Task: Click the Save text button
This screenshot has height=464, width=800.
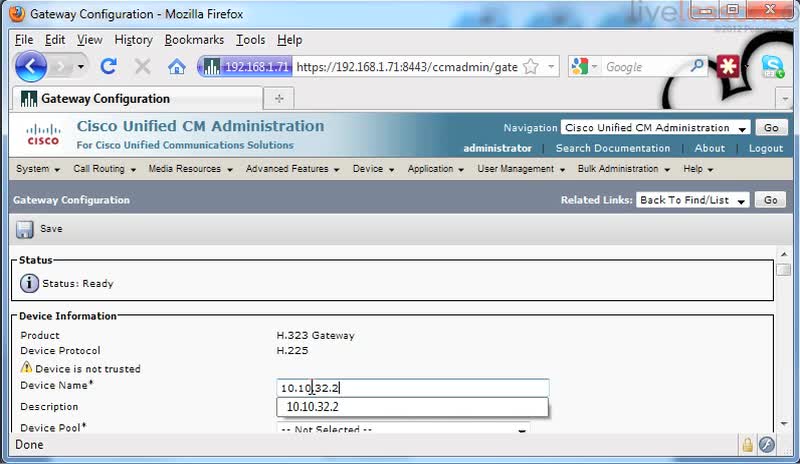Action: pyautogui.click(x=51, y=229)
